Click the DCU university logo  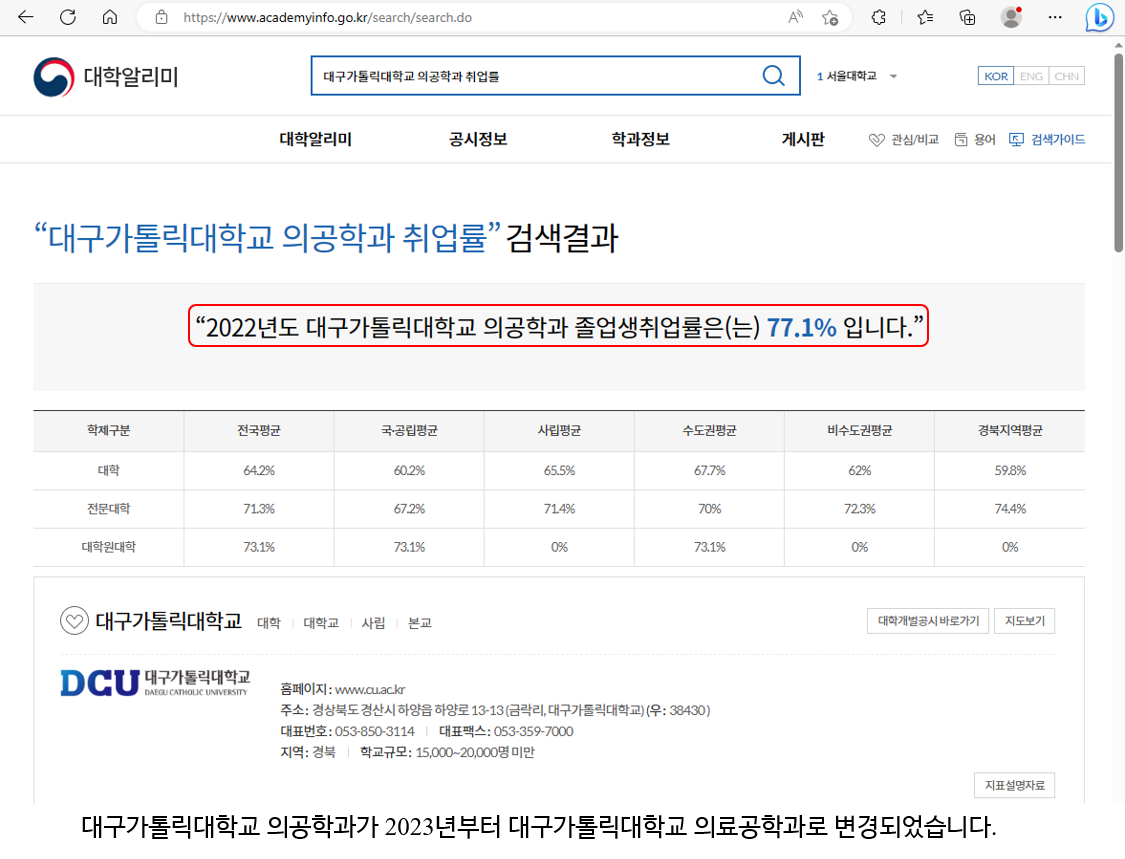point(155,682)
